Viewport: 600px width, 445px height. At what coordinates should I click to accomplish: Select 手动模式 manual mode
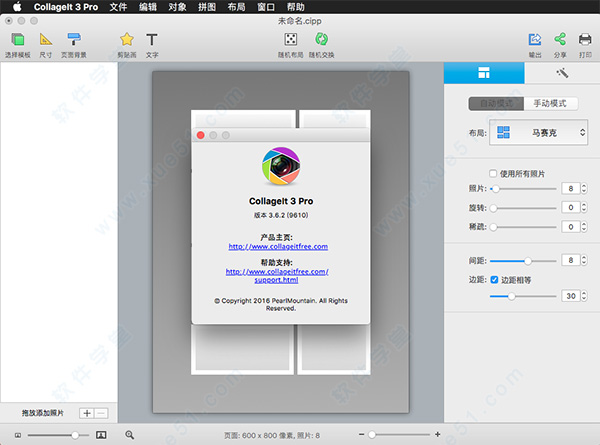point(550,103)
